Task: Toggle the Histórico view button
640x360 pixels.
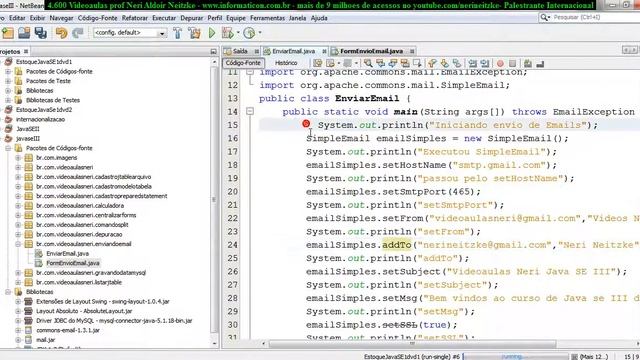Action: pyautogui.click(x=286, y=63)
